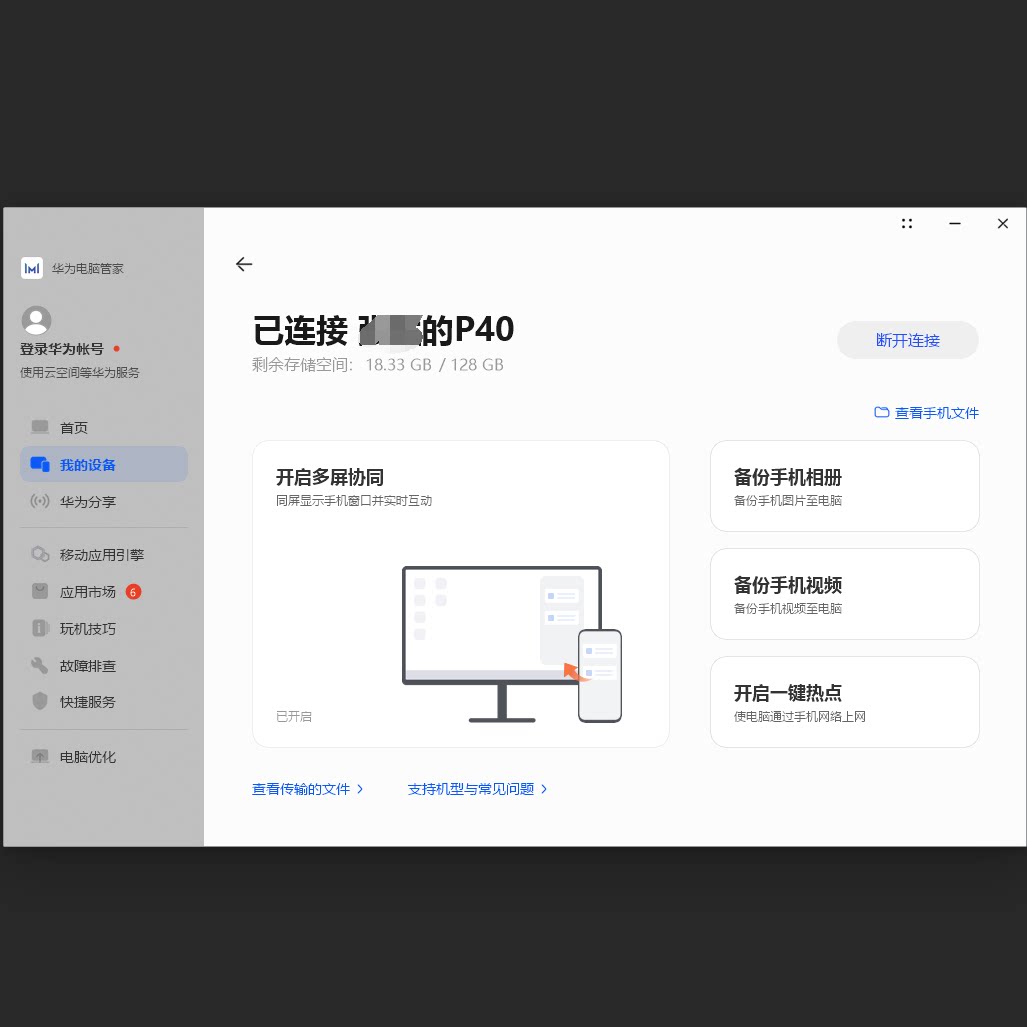Click the back arrow above the device name
This screenshot has width=1027, height=1027.
[244, 264]
